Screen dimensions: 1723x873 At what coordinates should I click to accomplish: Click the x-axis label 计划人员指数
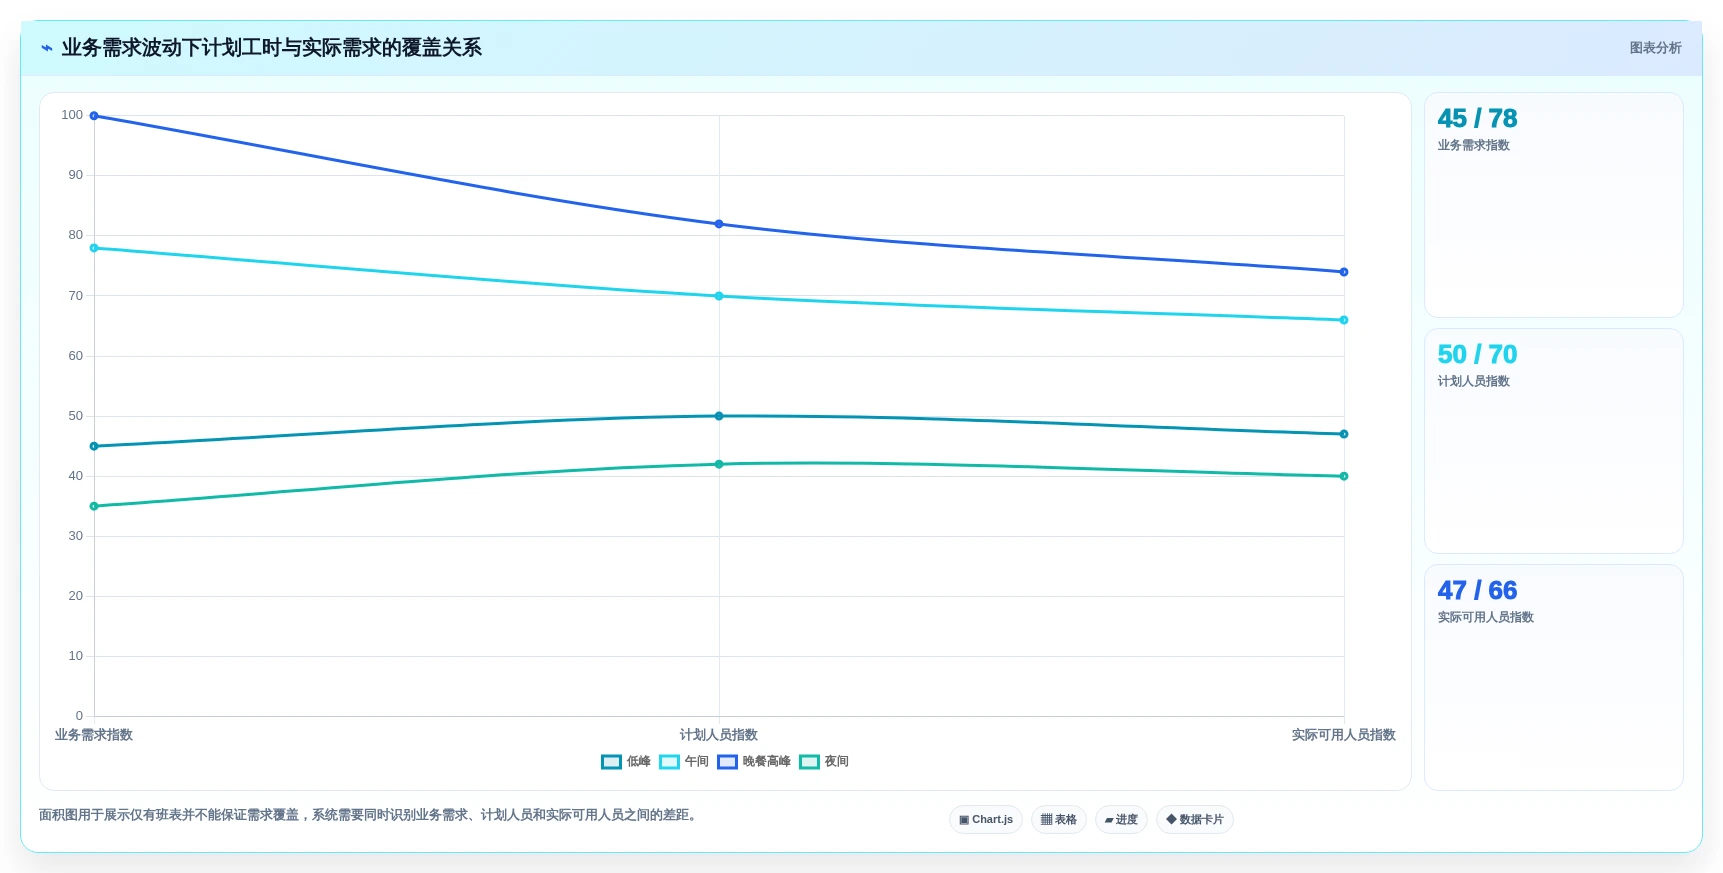coord(719,735)
